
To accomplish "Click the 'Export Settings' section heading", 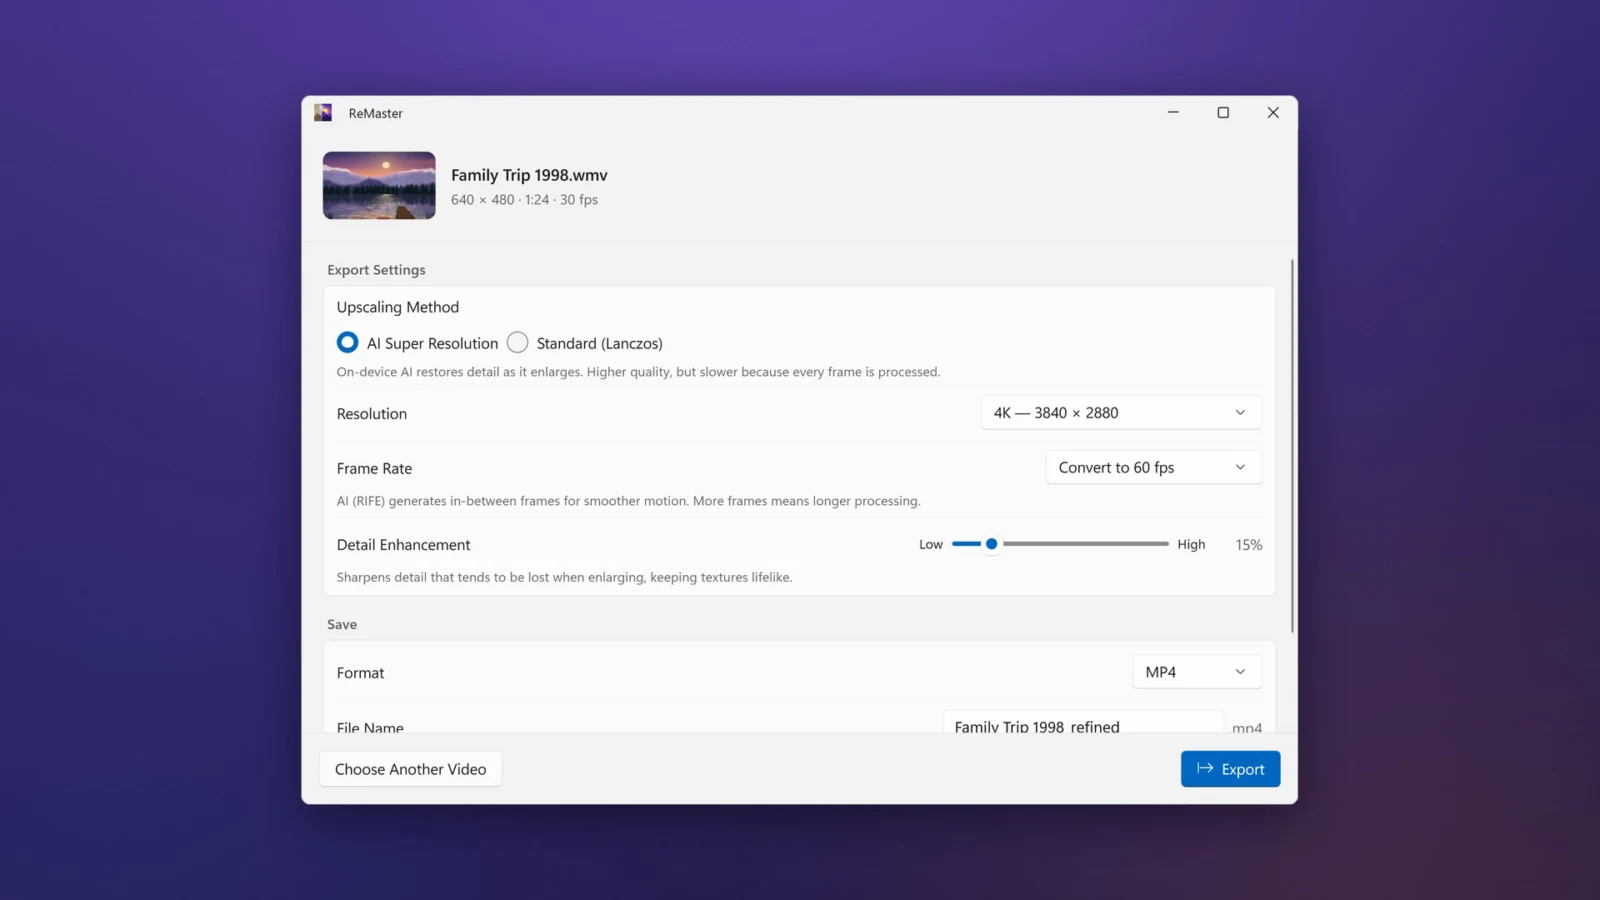I will (376, 270).
